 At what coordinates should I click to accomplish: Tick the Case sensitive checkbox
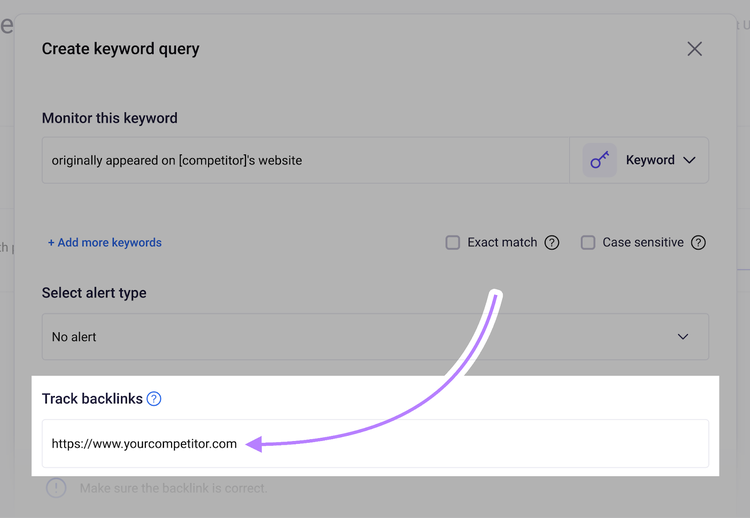(588, 242)
